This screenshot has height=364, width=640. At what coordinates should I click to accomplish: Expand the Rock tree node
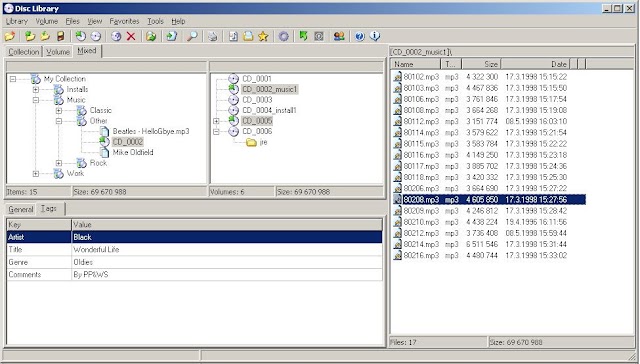tap(59, 163)
